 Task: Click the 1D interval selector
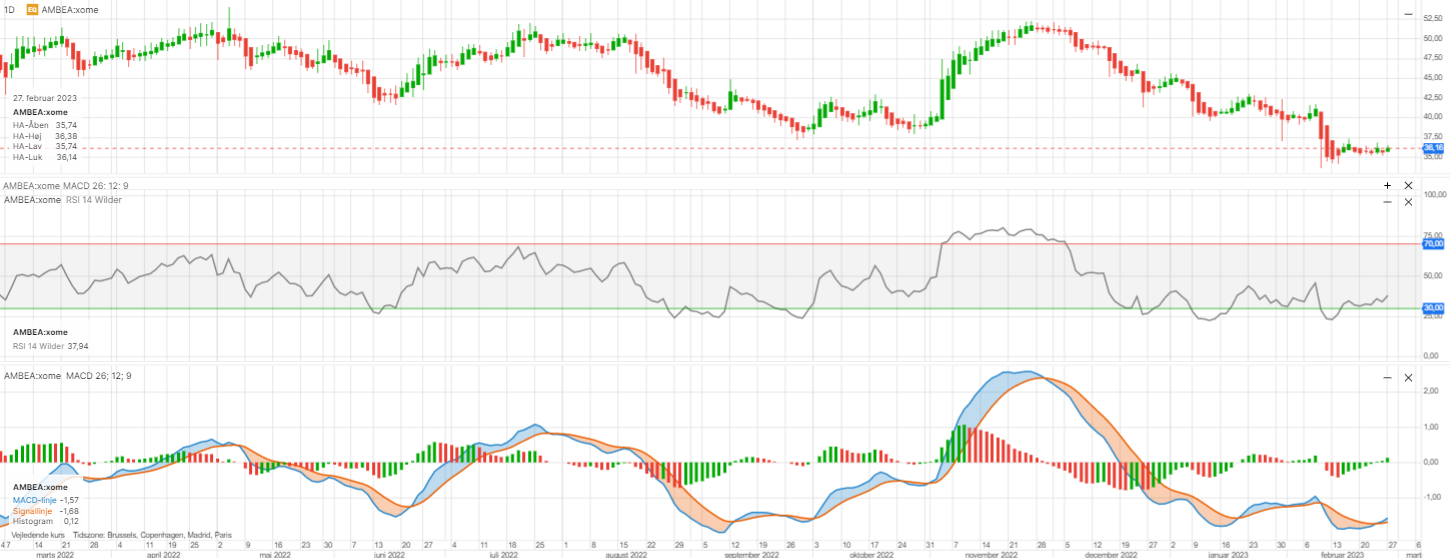coord(10,8)
